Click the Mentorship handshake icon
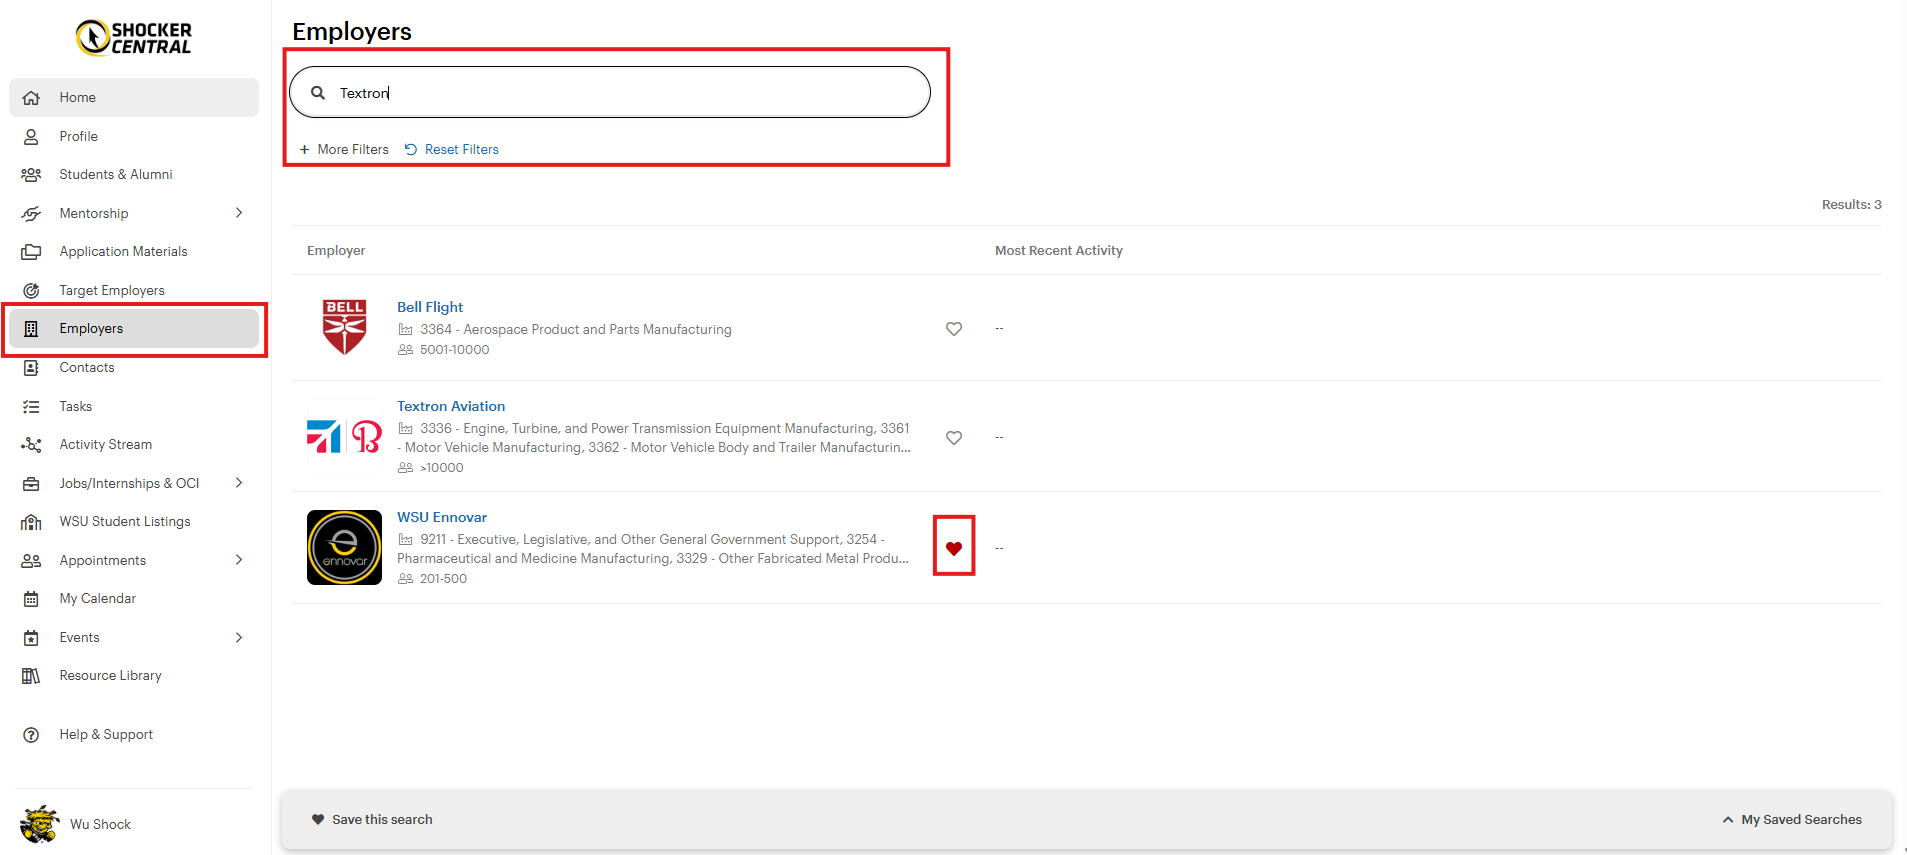 [31, 213]
